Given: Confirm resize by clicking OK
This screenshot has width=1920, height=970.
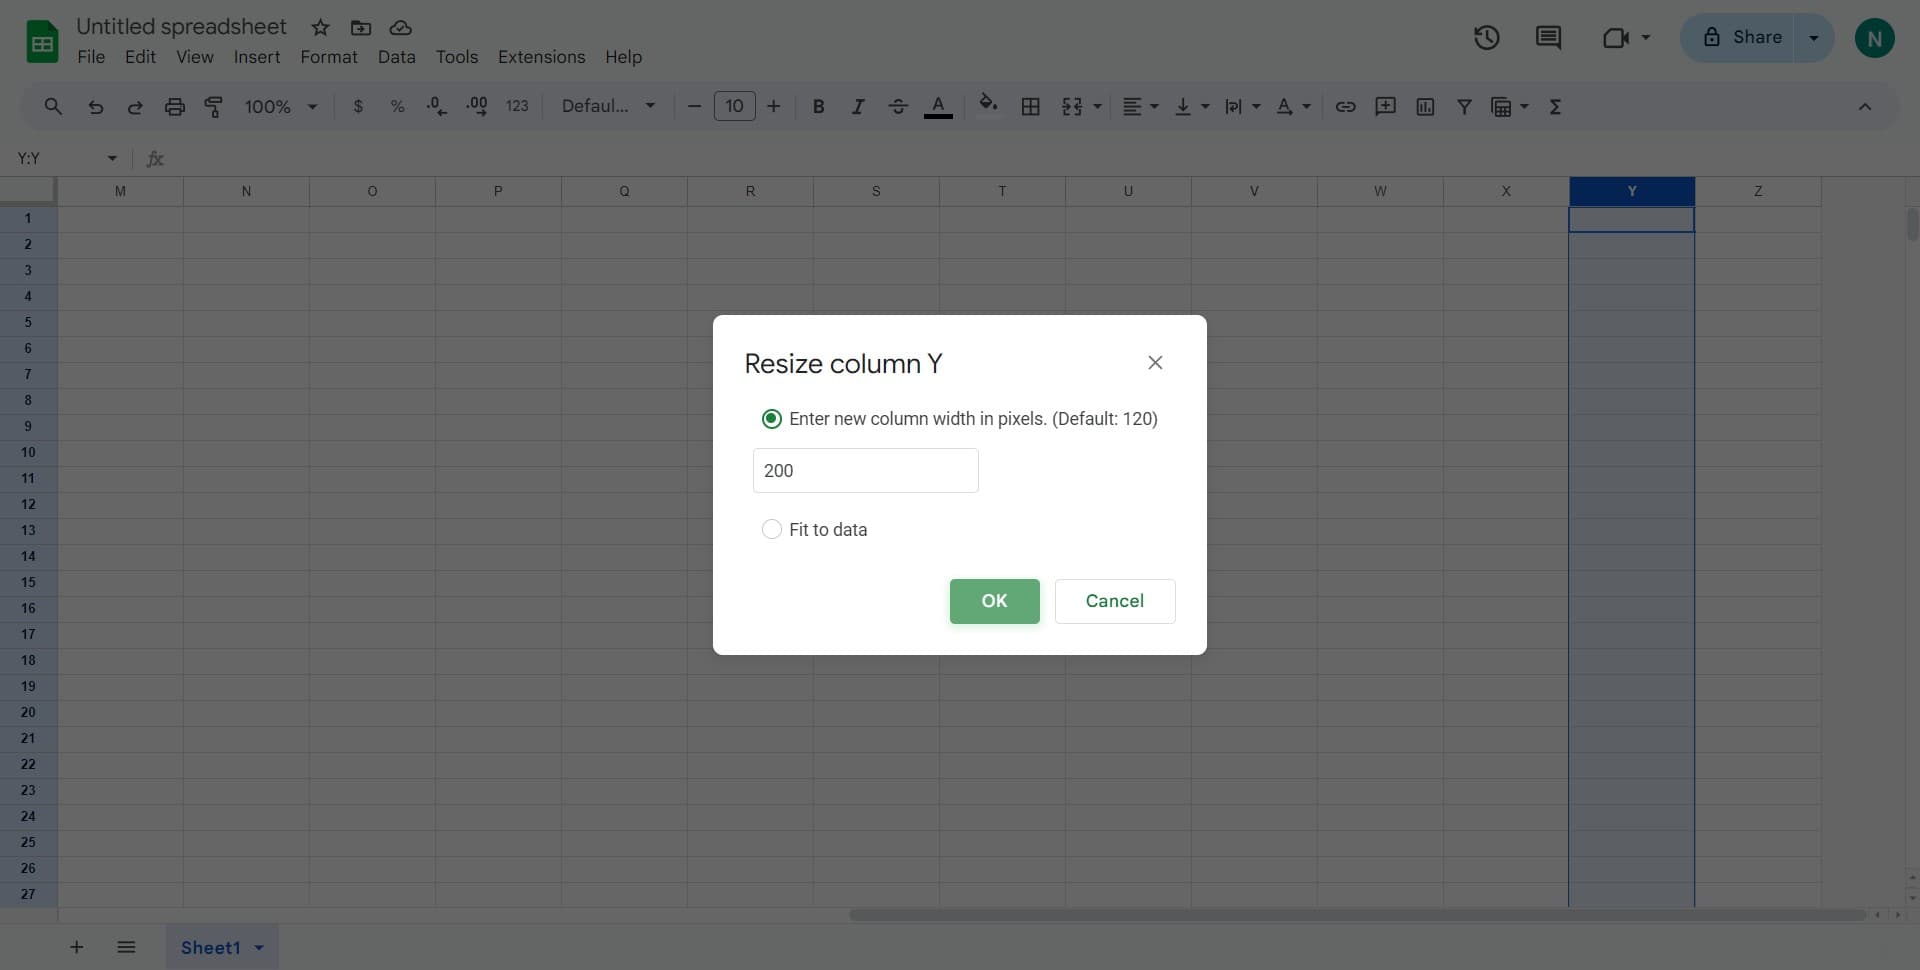Looking at the screenshot, I should [993, 601].
